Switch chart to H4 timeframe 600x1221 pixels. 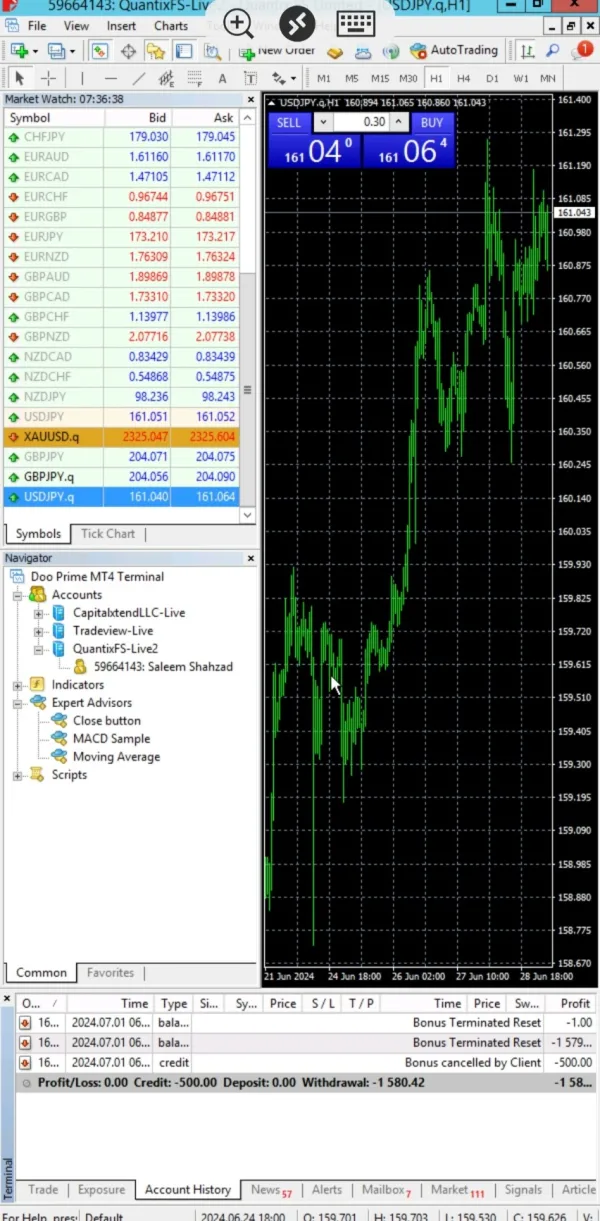463,78
